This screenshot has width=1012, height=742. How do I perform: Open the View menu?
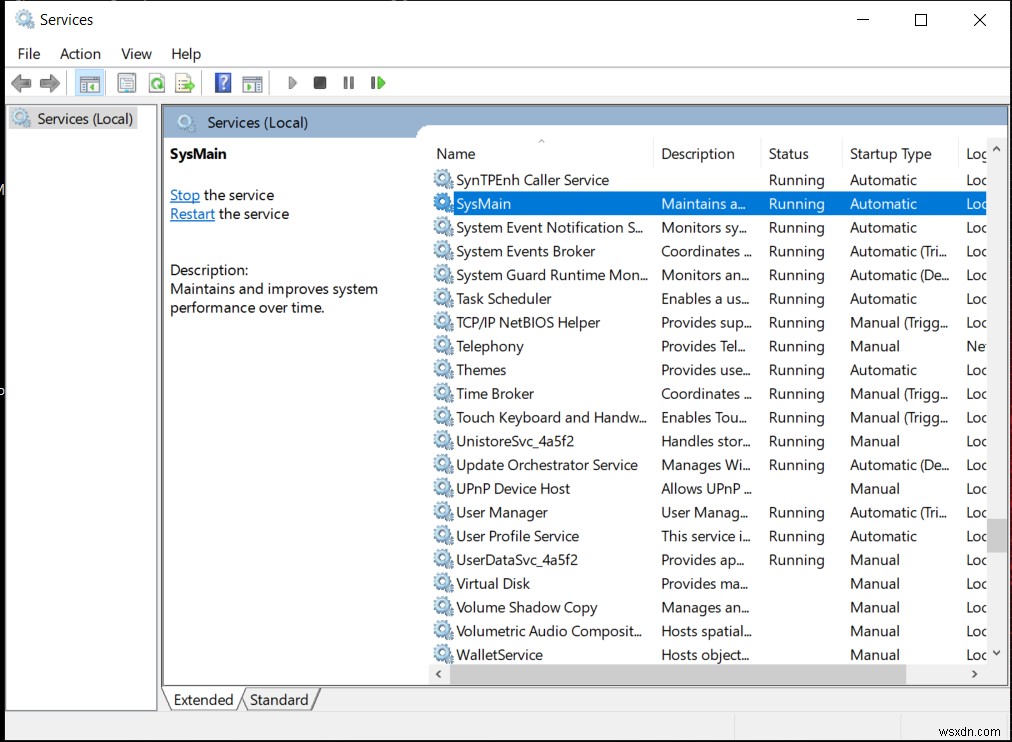[136, 54]
